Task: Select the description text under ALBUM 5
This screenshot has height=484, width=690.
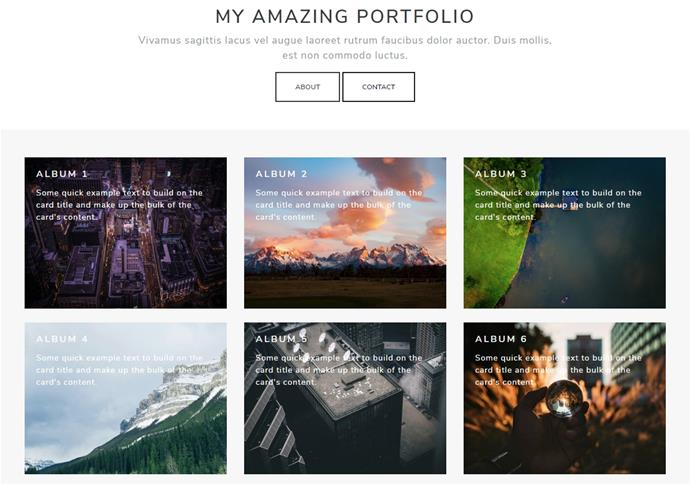Action: coord(339,370)
